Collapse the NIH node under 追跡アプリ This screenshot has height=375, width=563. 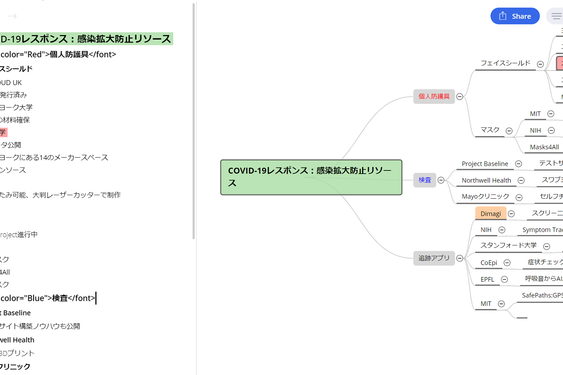pos(502,230)
